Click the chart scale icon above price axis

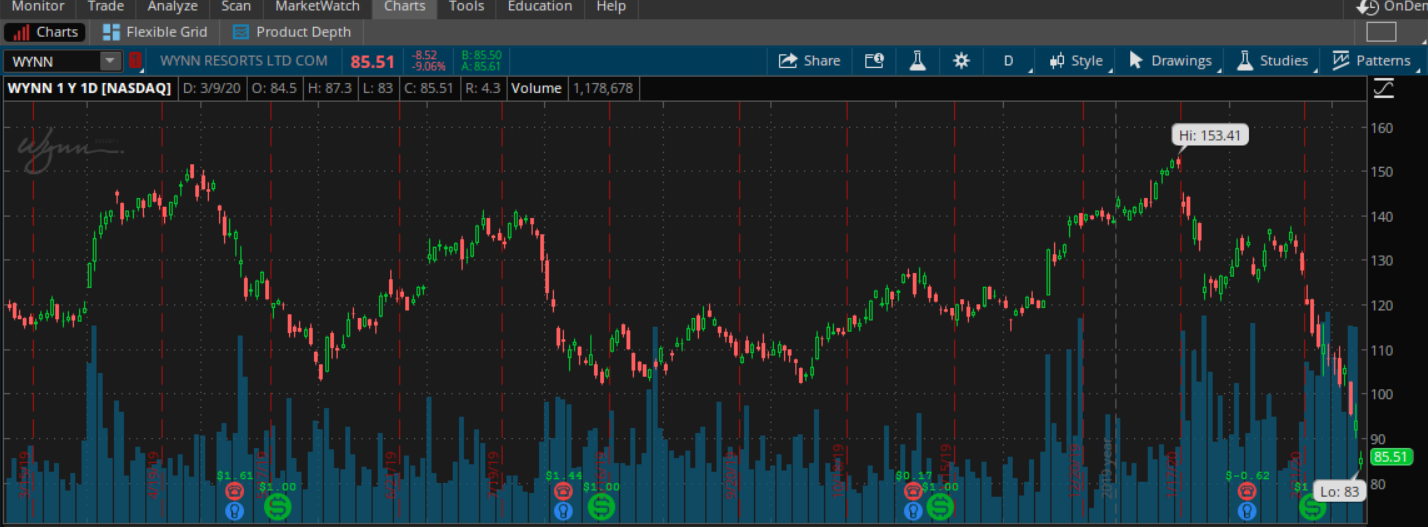coord(1384,89)
